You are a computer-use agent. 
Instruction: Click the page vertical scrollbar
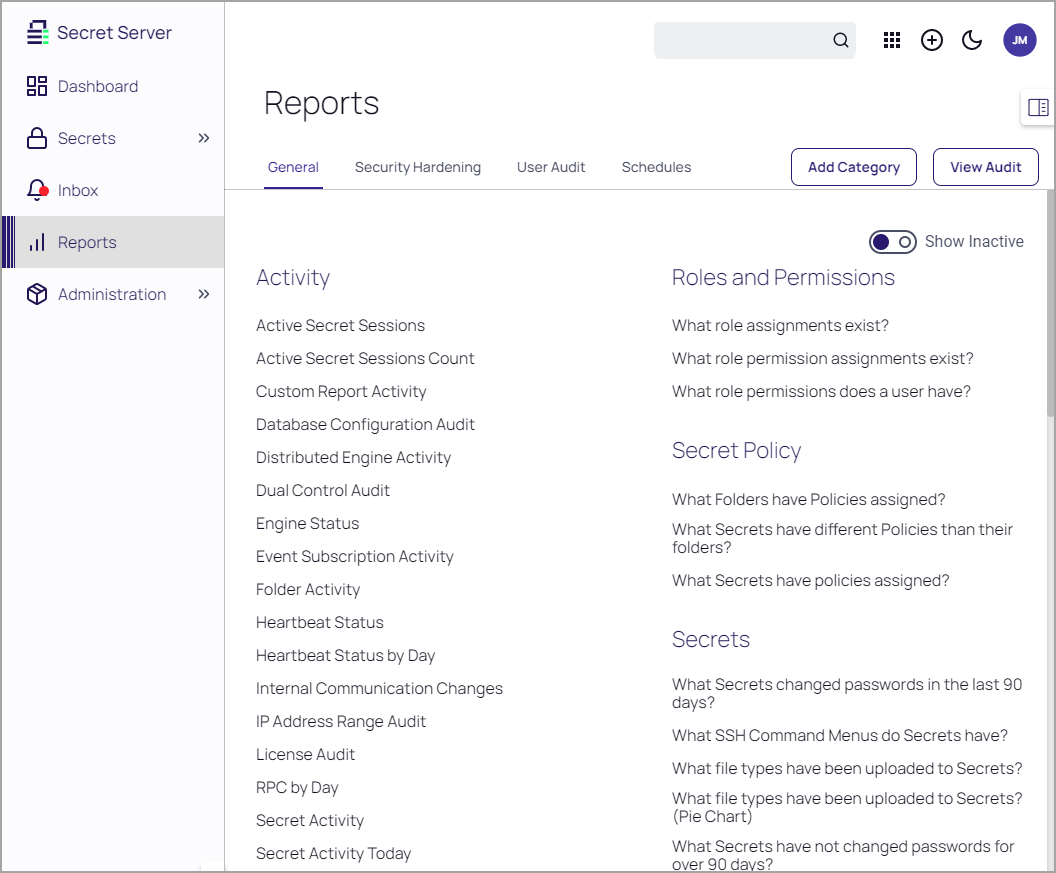(x=1050, y=300)
